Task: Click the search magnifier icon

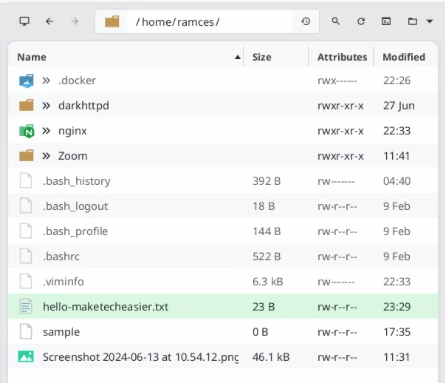Action: pos(335,22)
